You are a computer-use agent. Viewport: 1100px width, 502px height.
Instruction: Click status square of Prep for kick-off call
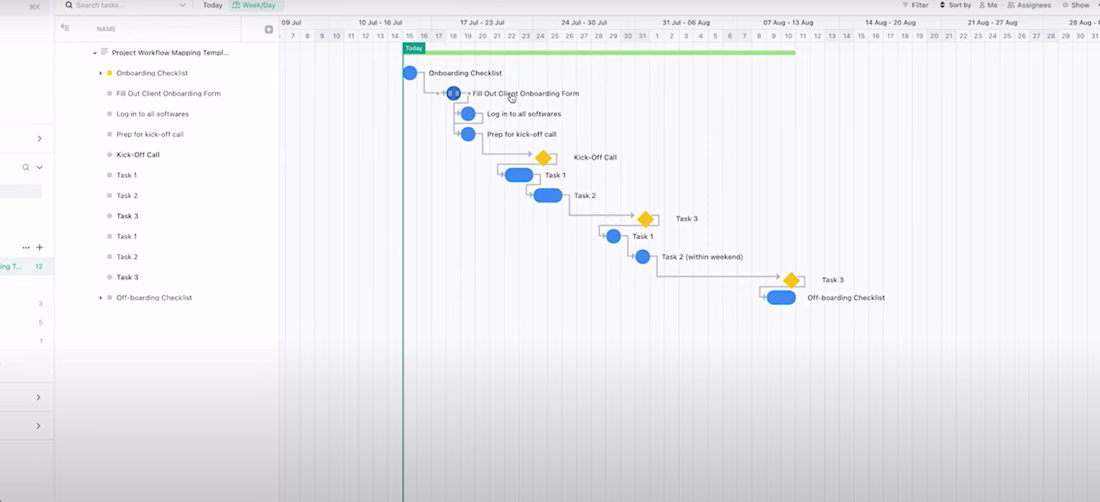pos(109,134)
